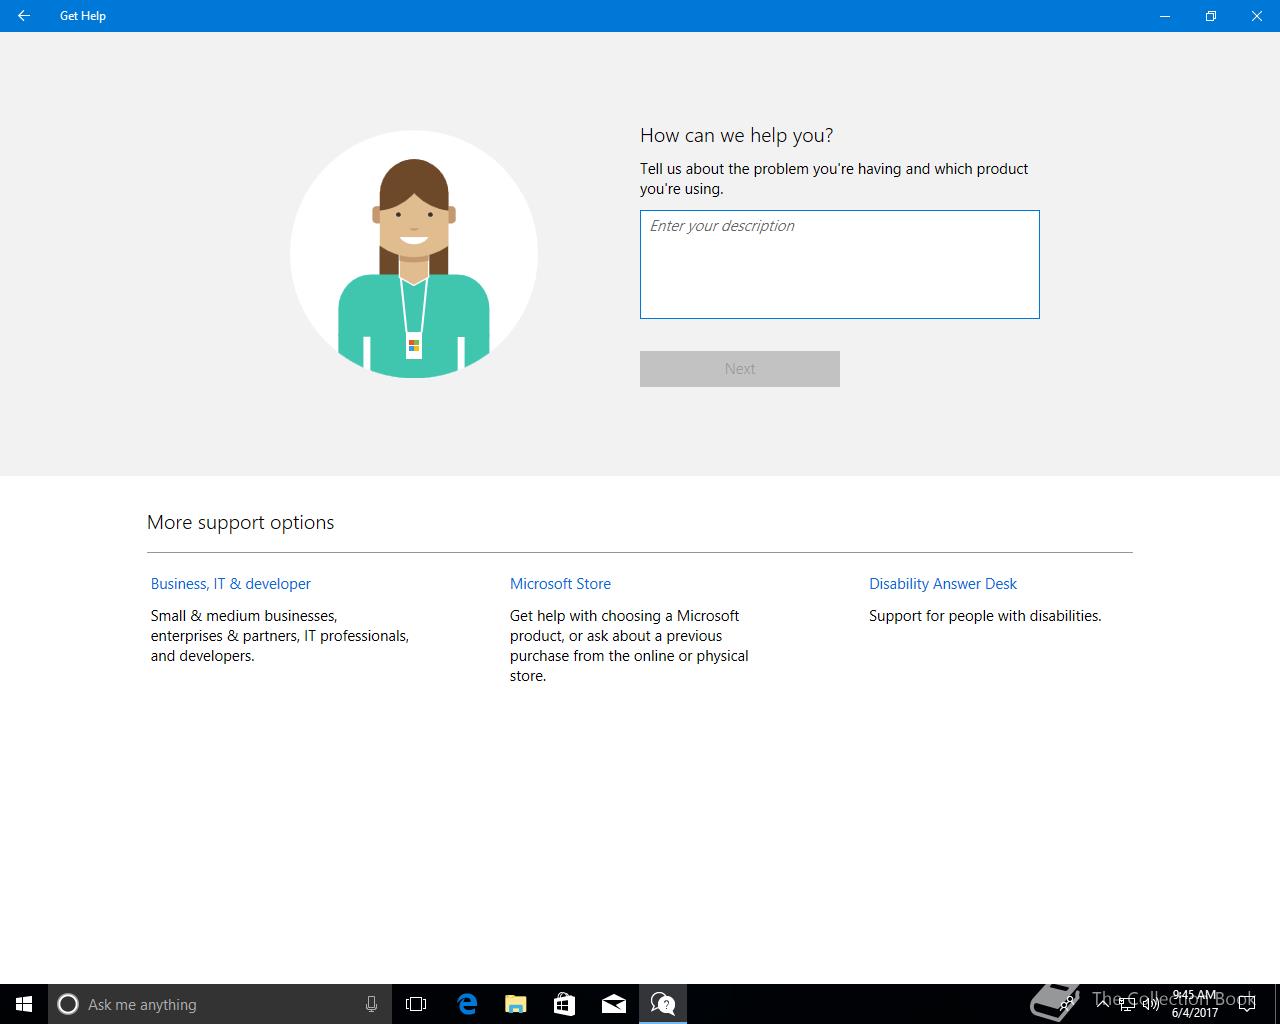Restore down the Get Help window
Image resolution: width=1280 pixels, height=1024 pixels.
point(1211,16)
